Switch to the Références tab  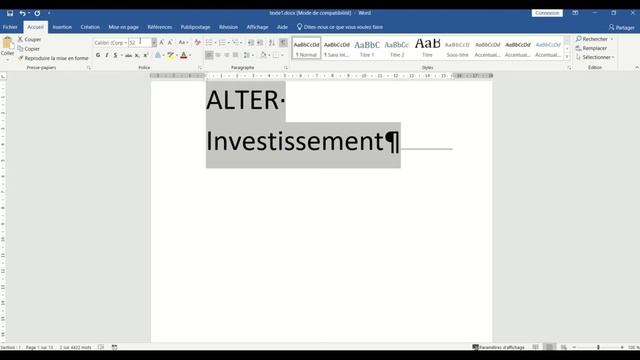(x=160, y=27)
